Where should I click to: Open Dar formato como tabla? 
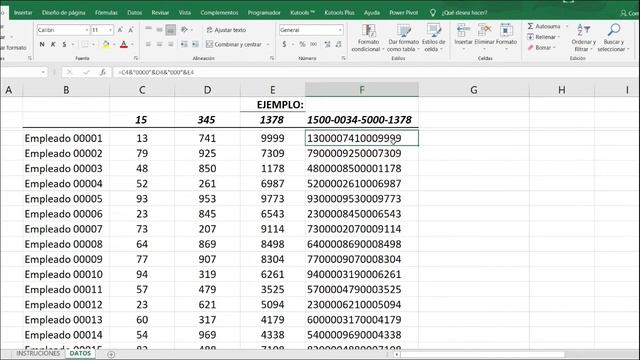403,38
